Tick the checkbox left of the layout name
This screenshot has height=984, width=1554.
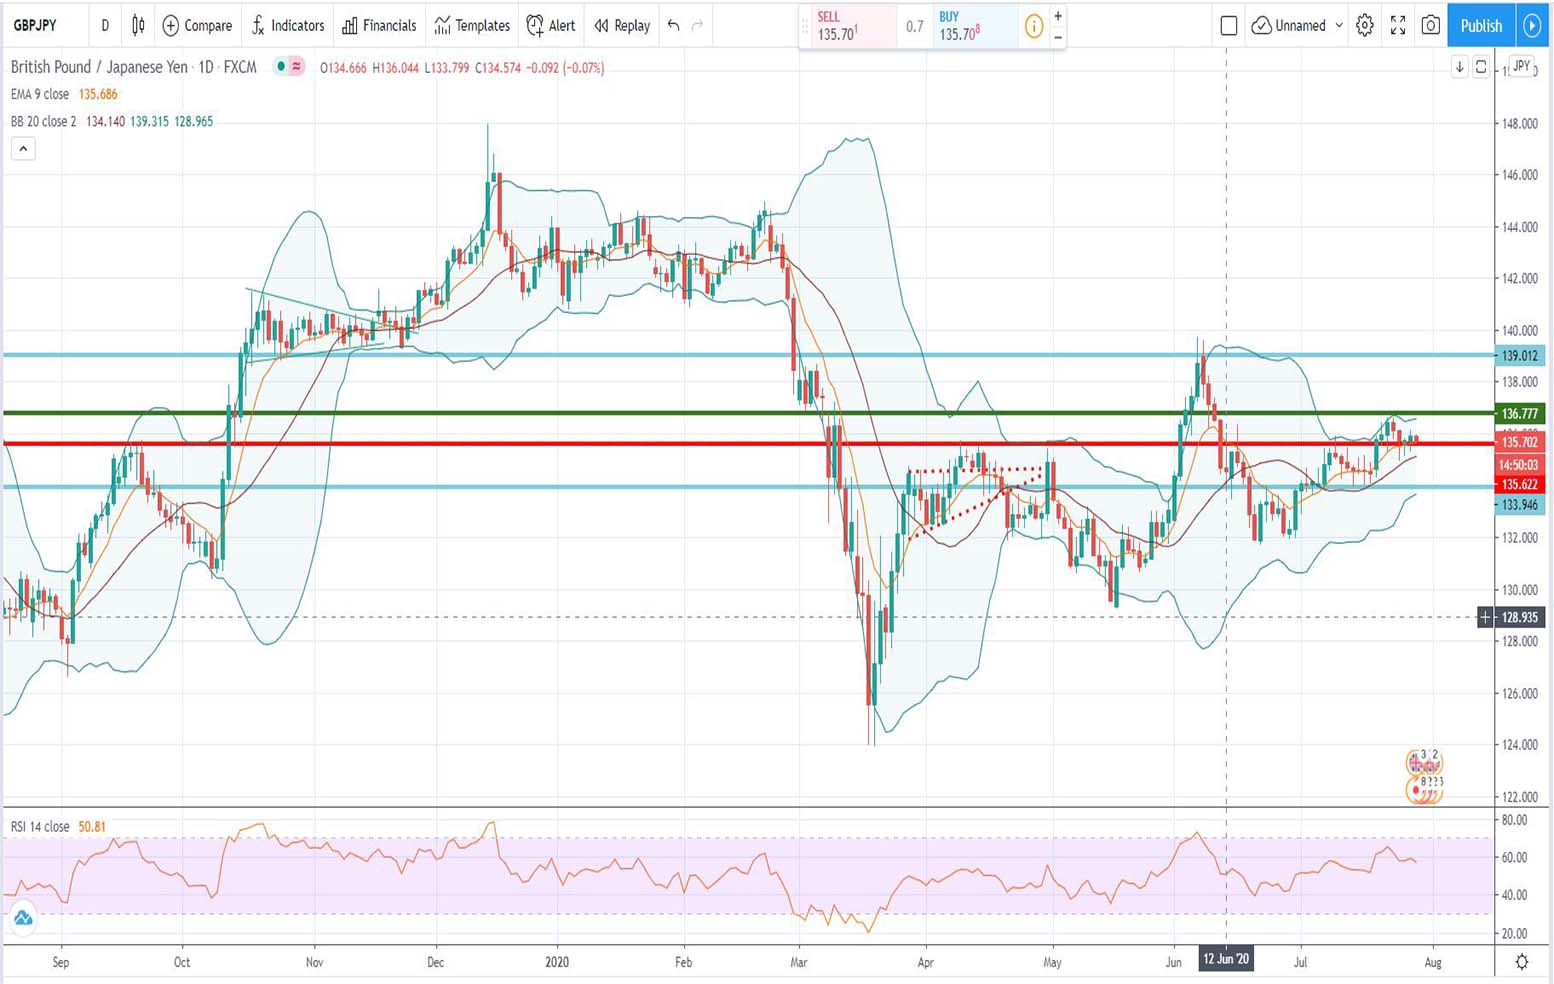point(1229,26)
